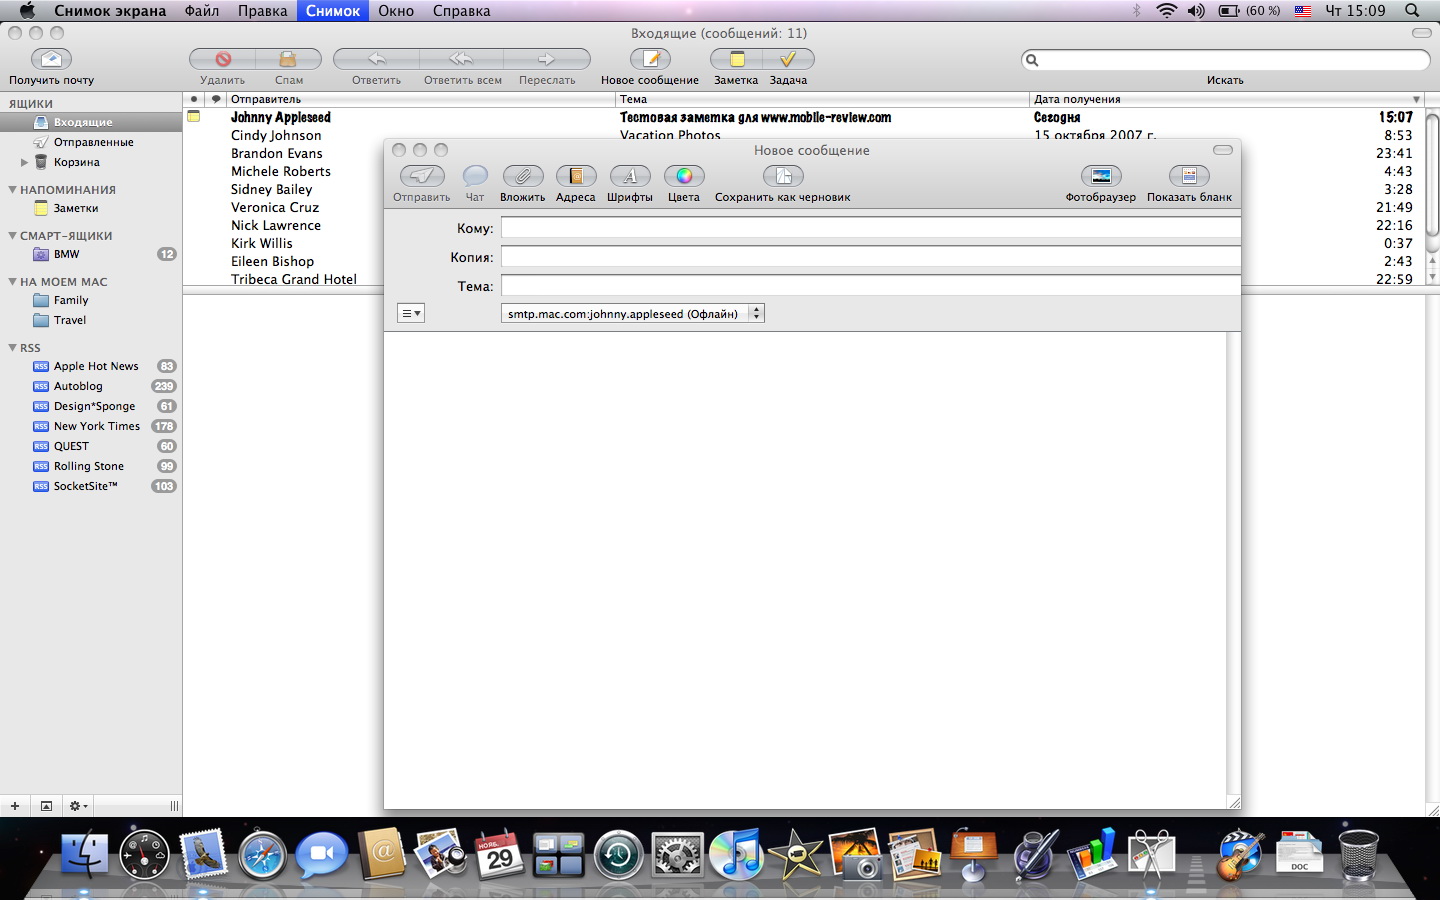The width and height of the screenshot is (1440, 900).
Task: Open the smtp.mac.com account dropdown
Action: [x=633, y=313]
